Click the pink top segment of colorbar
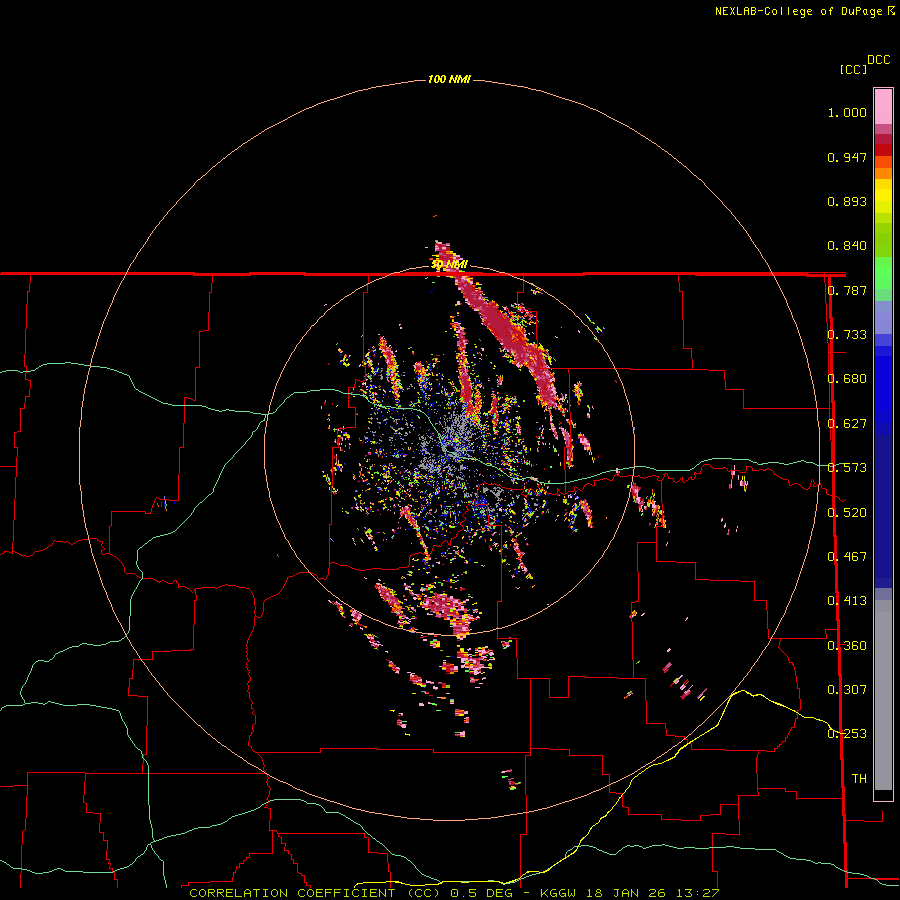 tap(883, 107)
